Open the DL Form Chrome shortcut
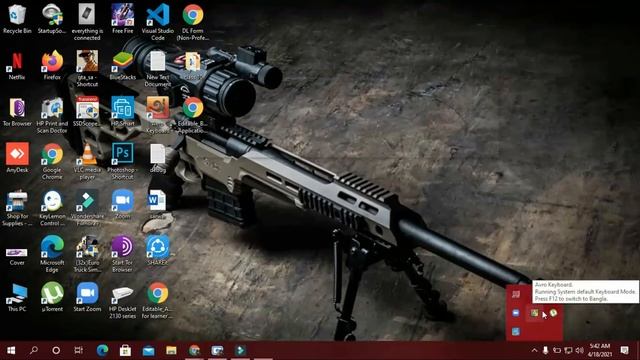Viewport: 640px width, 360px height. tap(193, 22)
